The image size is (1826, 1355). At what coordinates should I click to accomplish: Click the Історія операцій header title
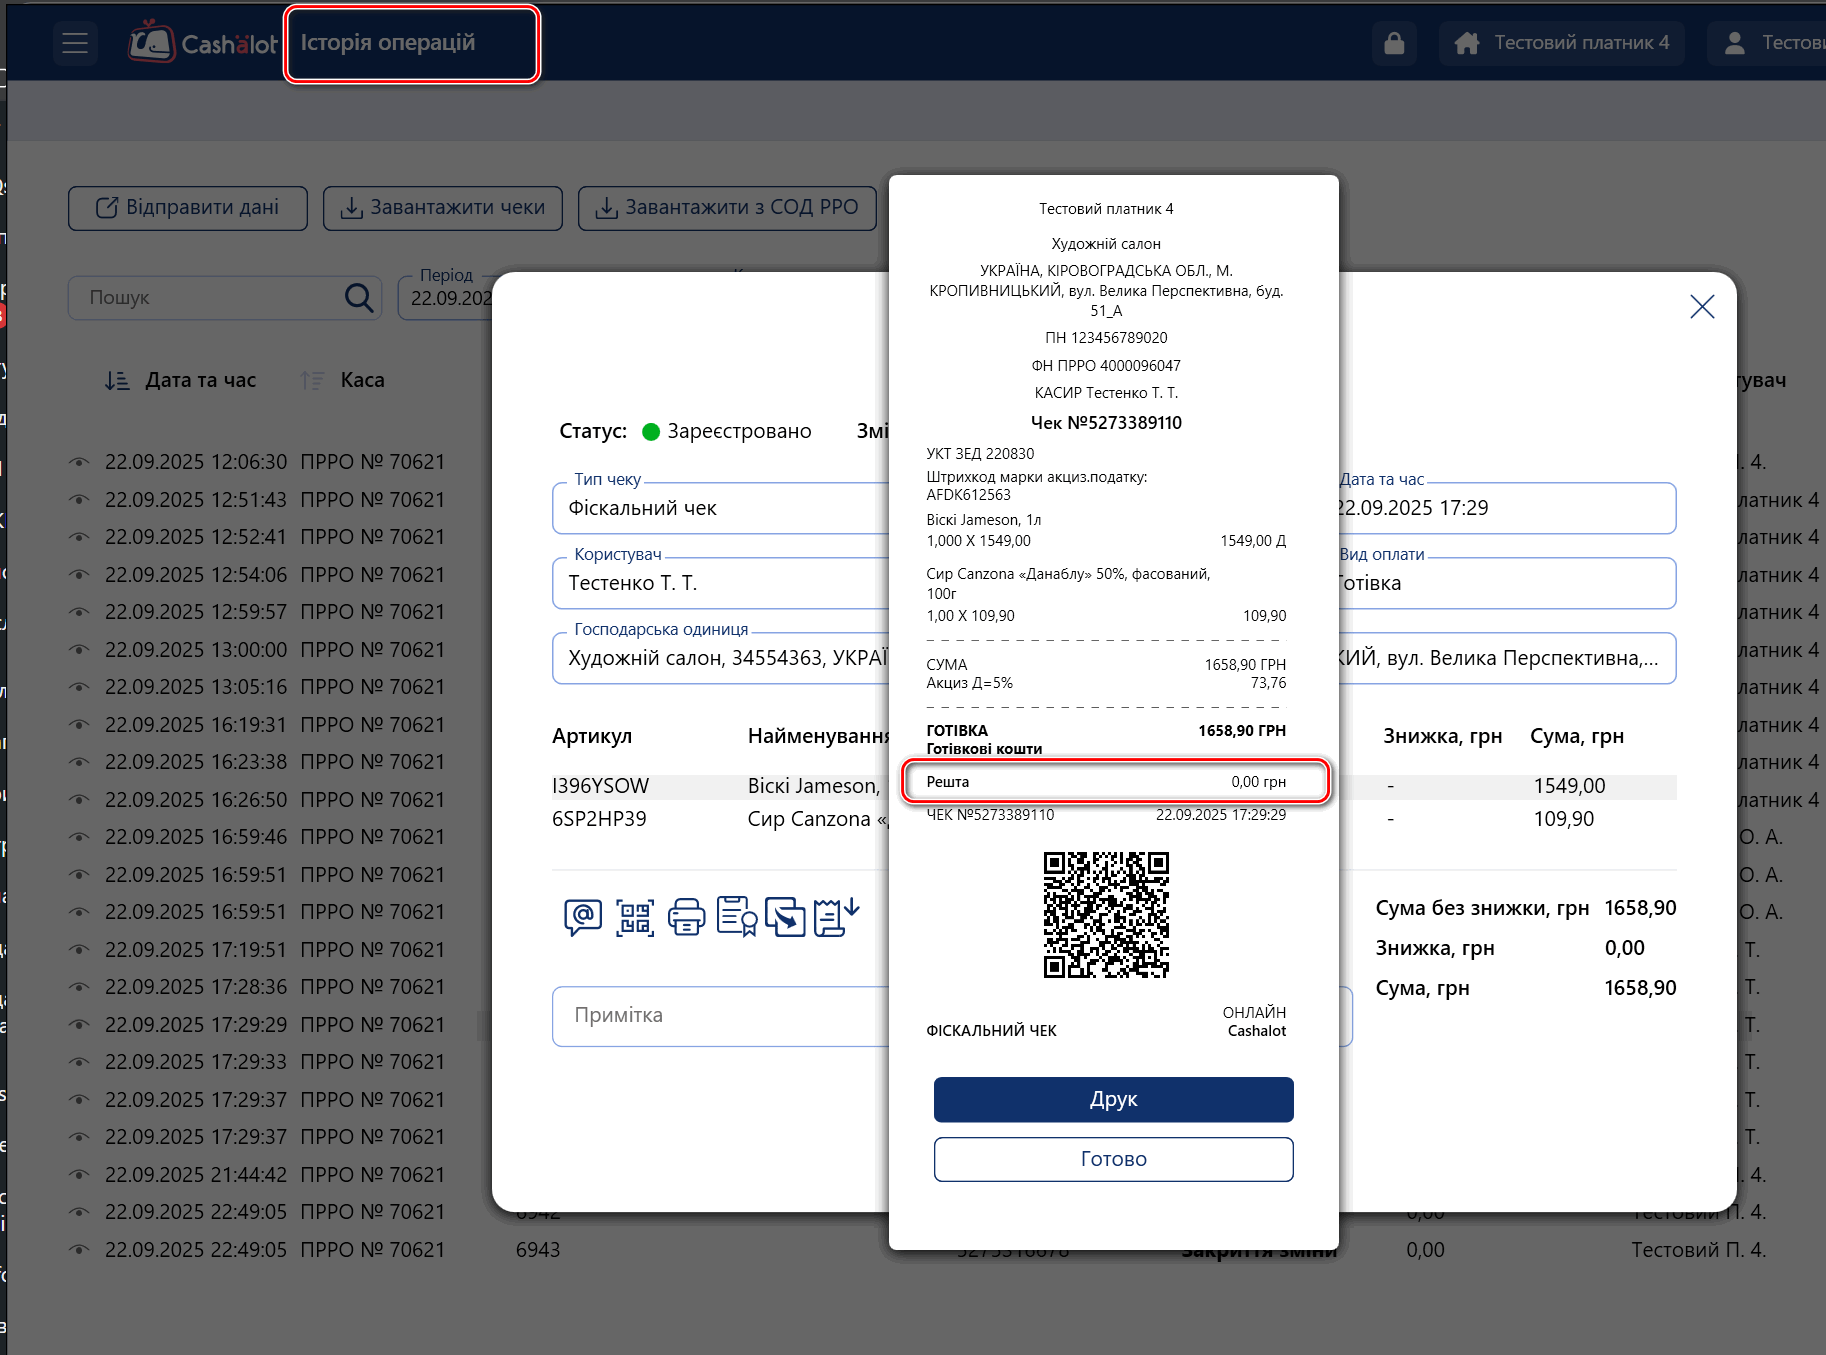(388, 43)
